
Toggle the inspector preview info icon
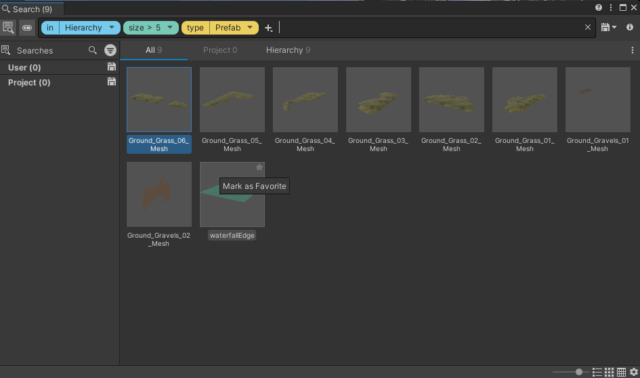629,27
